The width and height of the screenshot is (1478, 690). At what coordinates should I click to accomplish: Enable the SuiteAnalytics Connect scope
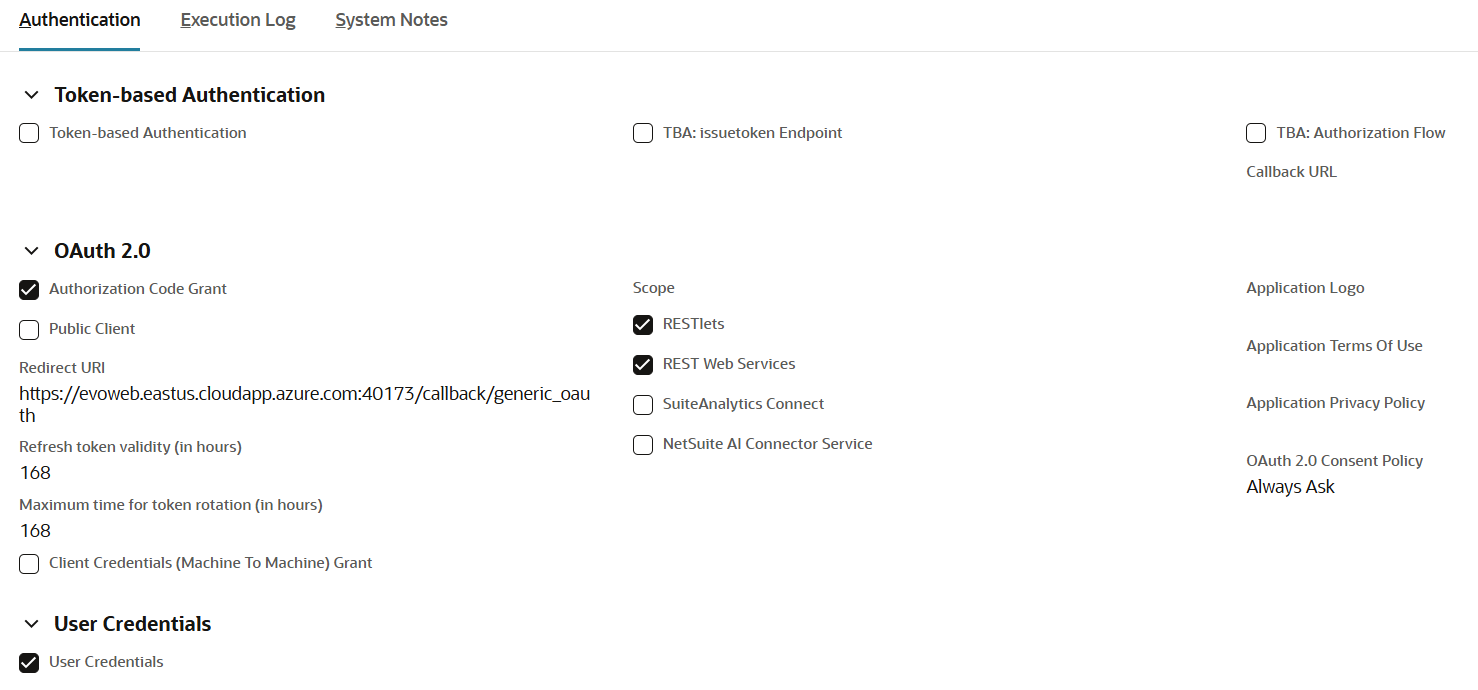[643, 404]
